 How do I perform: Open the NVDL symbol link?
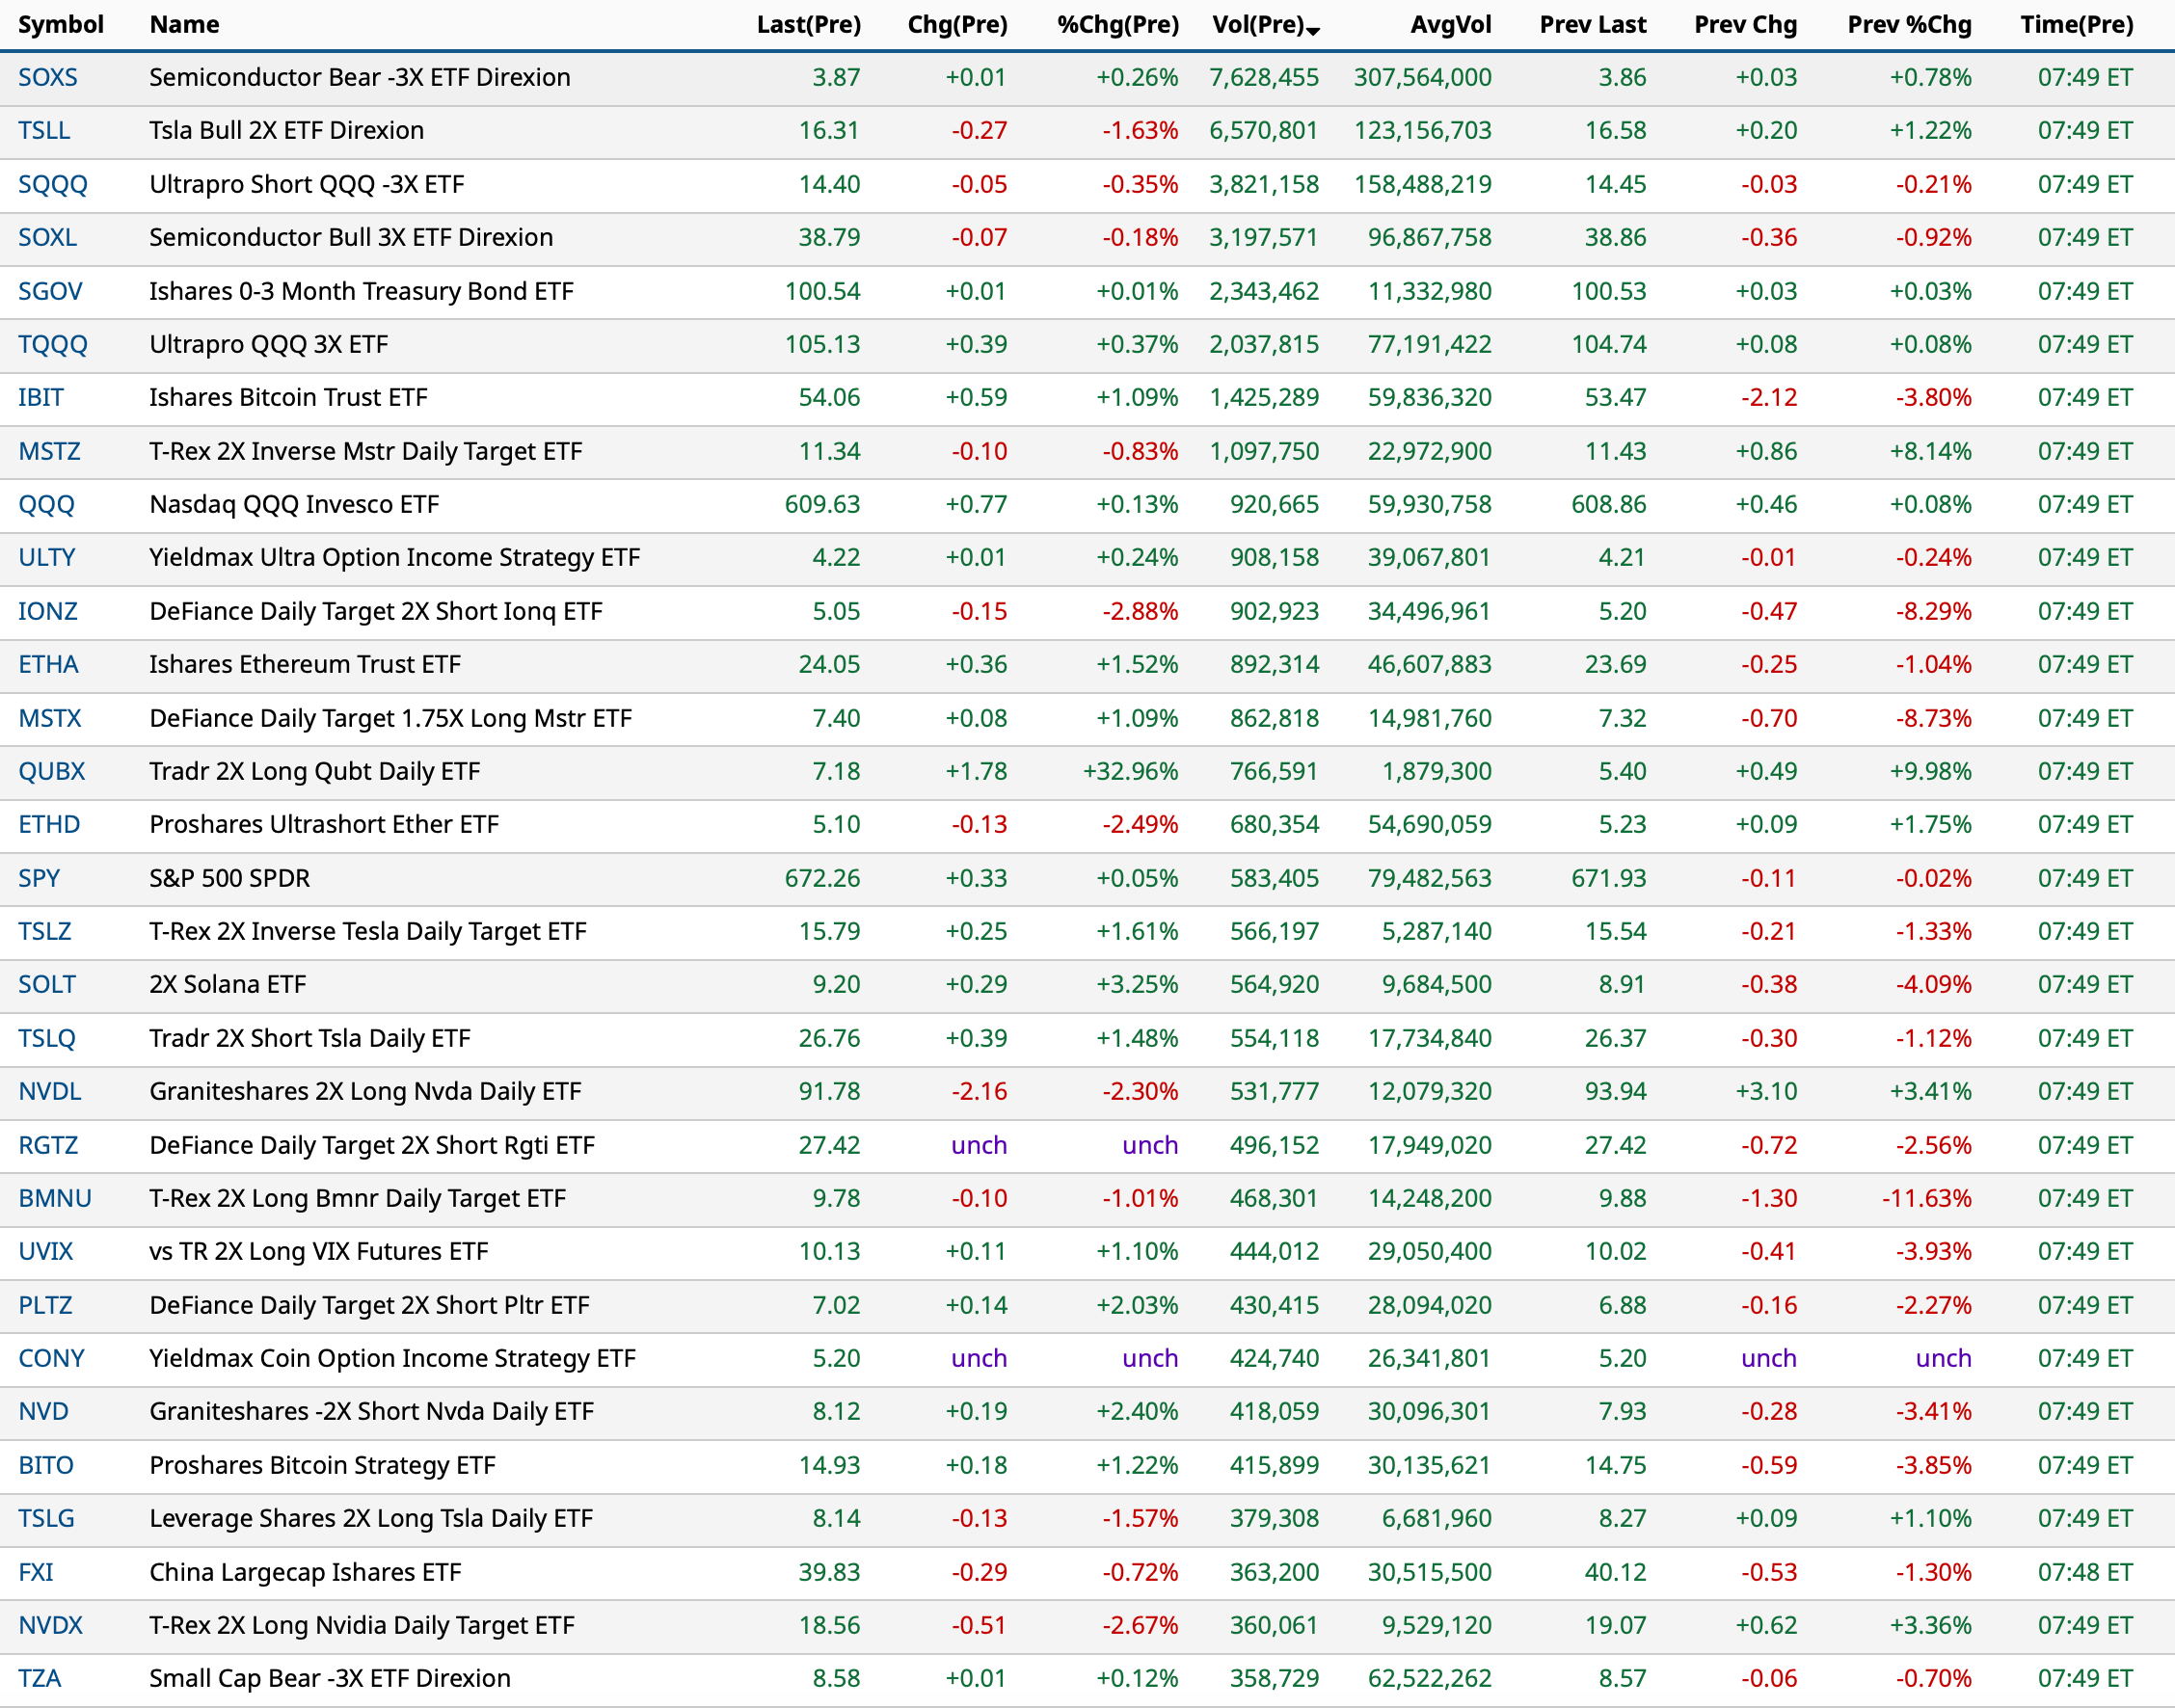[x=50, y=1092]
